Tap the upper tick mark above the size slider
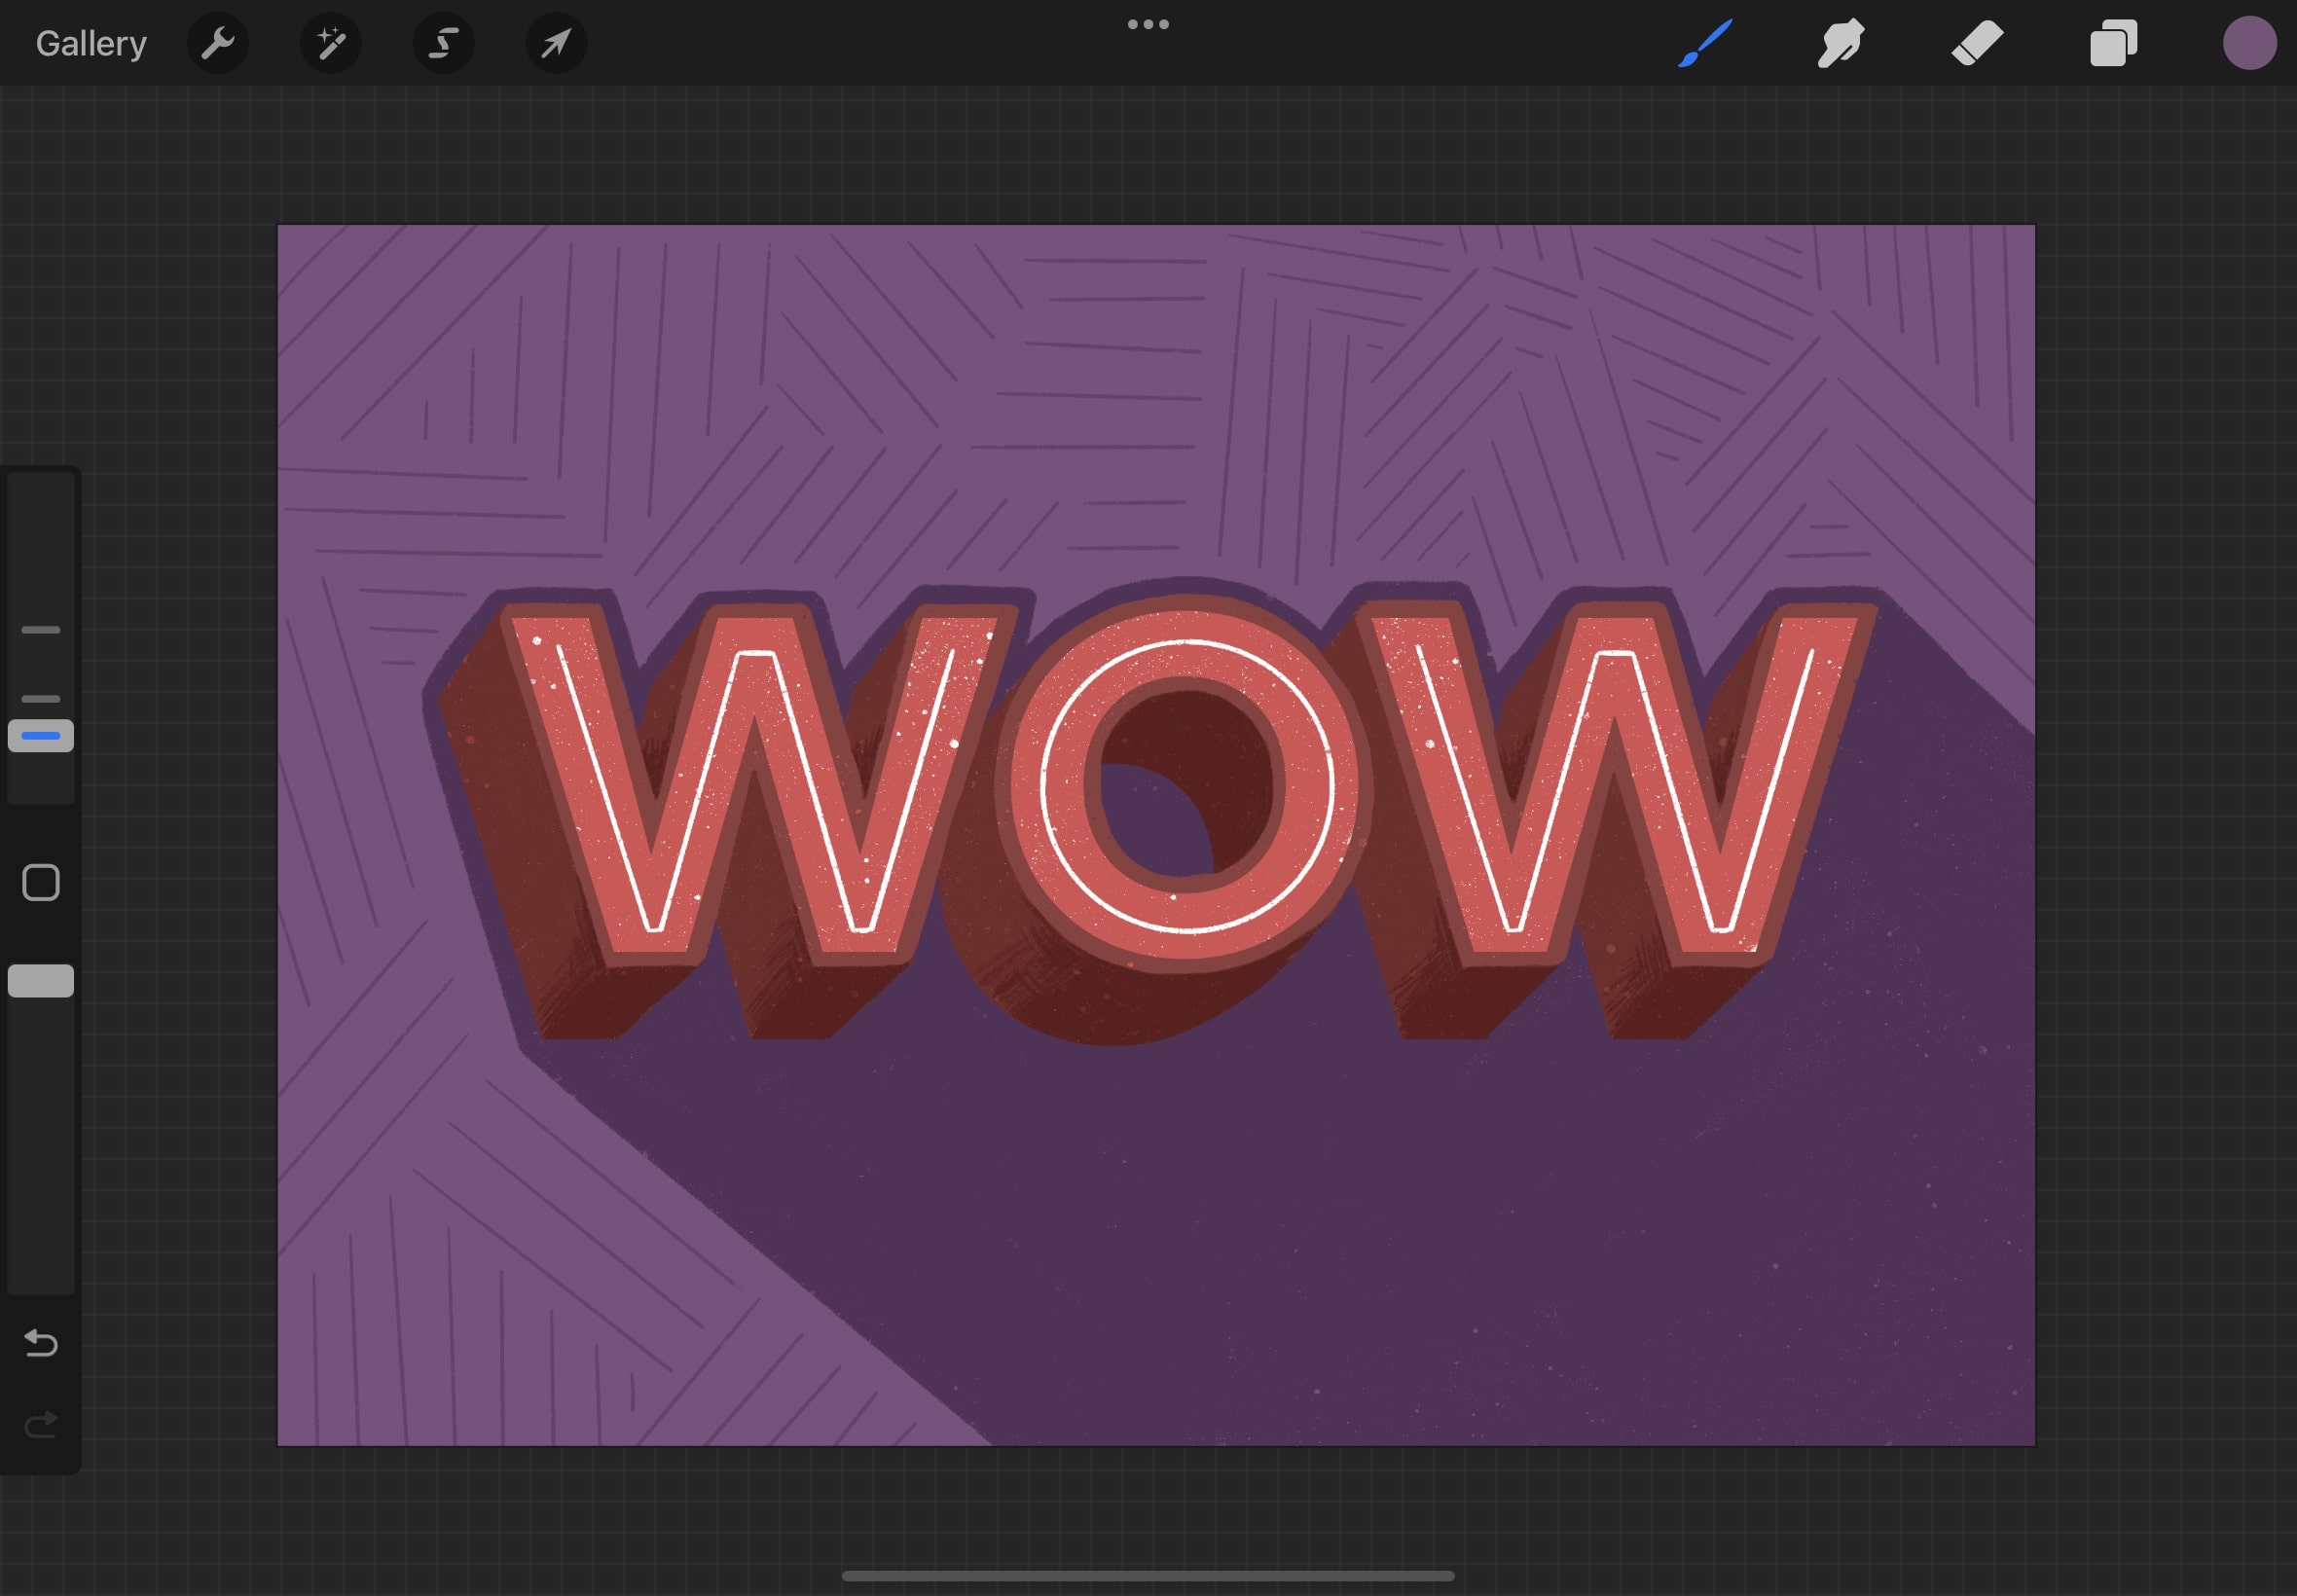2297x1596 pixels. [x=40, y=628]
